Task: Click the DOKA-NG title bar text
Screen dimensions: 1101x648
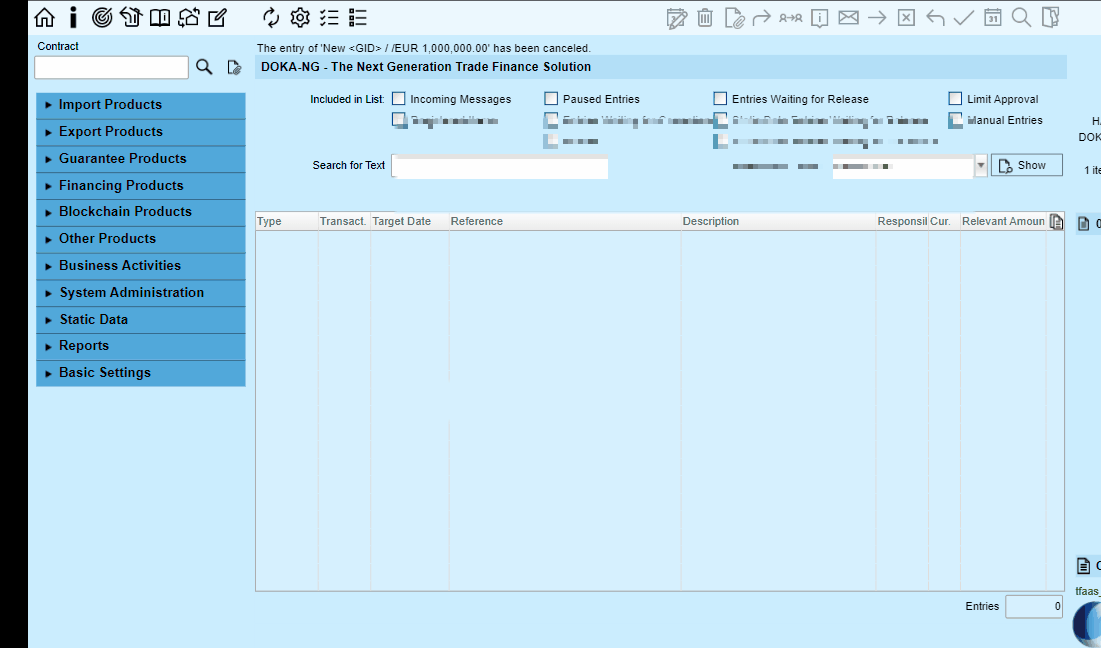Action: pos(426,67)
